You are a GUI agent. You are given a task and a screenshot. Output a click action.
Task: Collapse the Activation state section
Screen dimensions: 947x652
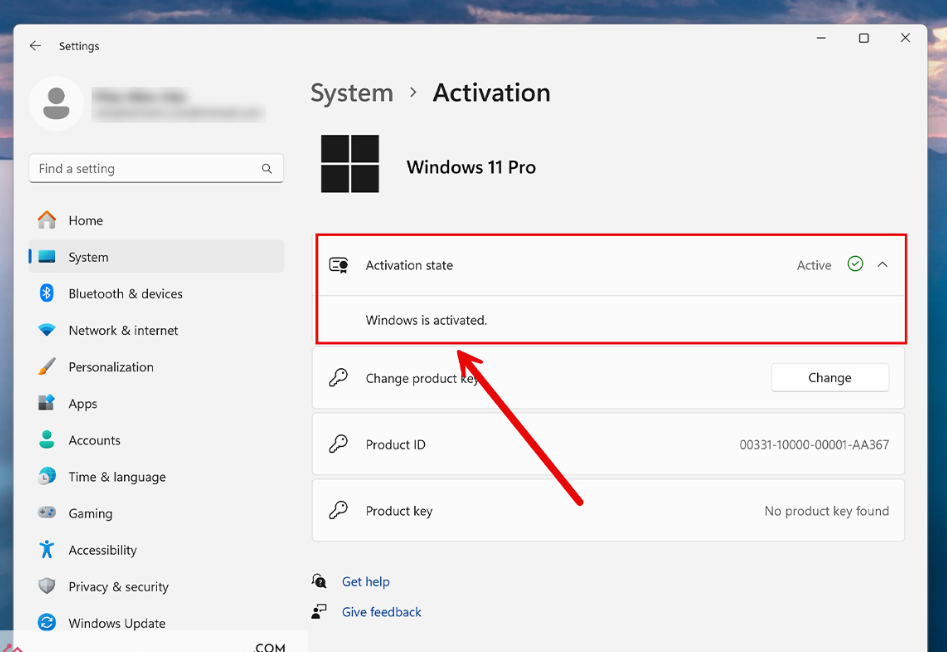click(882, 265)
